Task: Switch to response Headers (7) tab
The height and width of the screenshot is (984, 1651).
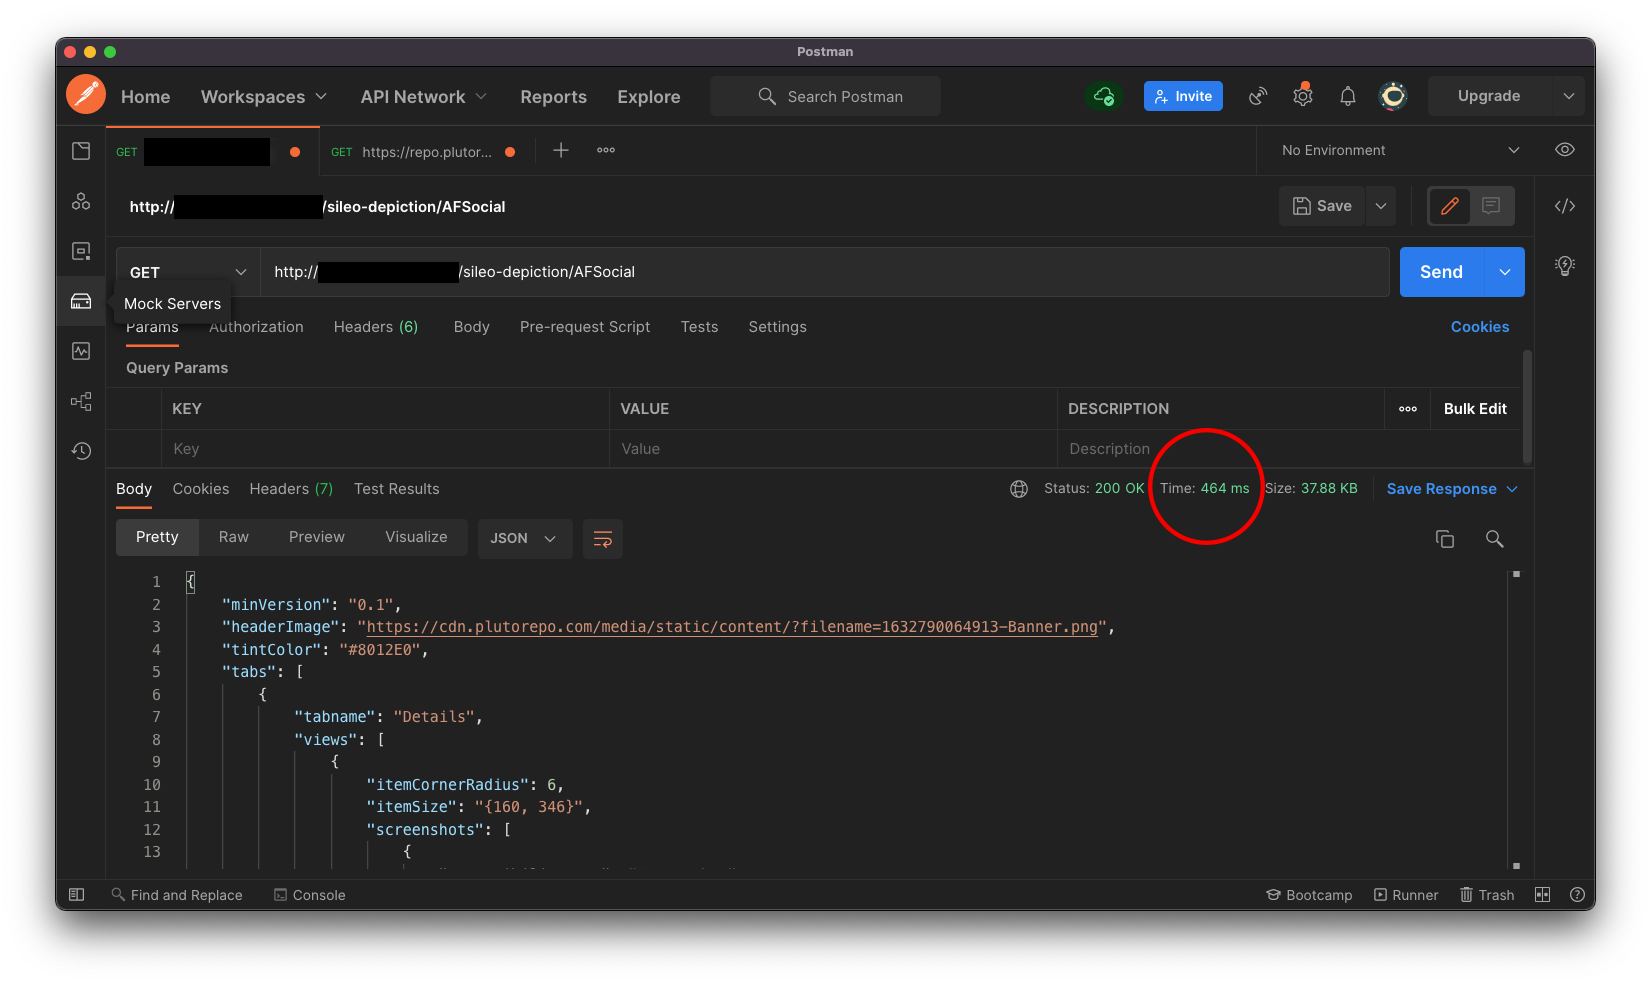Action: pyautogui.click(x=291, y=489)
